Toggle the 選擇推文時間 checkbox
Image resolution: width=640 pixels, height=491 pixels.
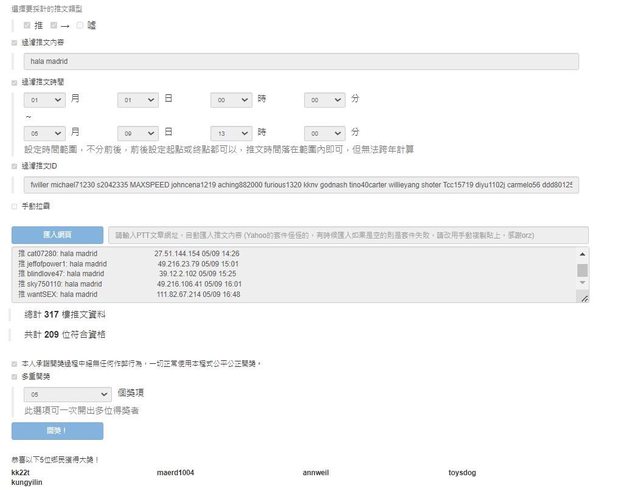pyautogui.click(x=14, y=83)
